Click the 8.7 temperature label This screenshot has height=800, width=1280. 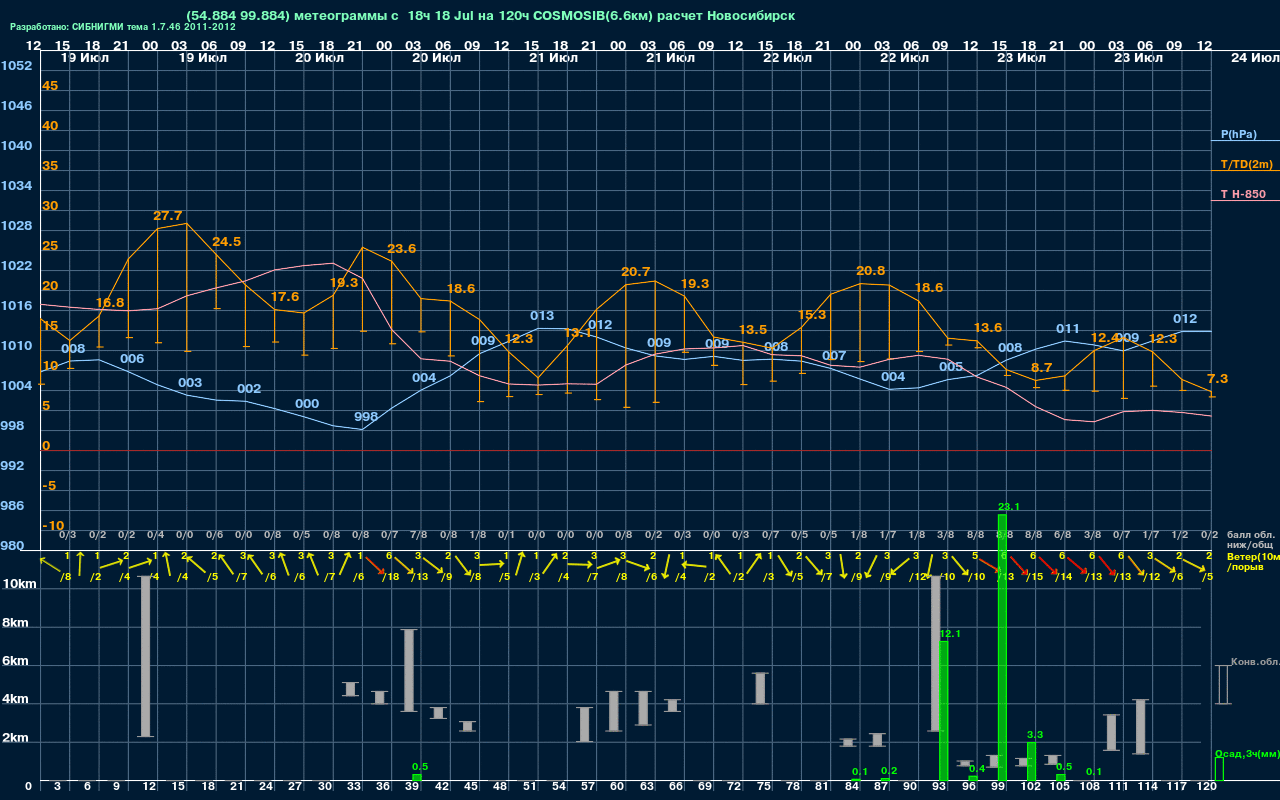1042,368
